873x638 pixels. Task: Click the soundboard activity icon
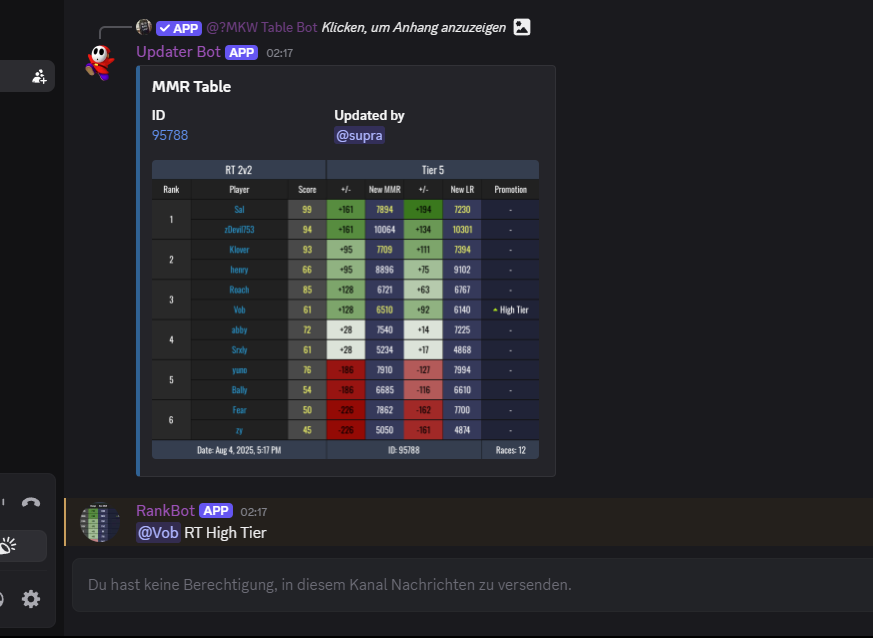tap(8, 546)
